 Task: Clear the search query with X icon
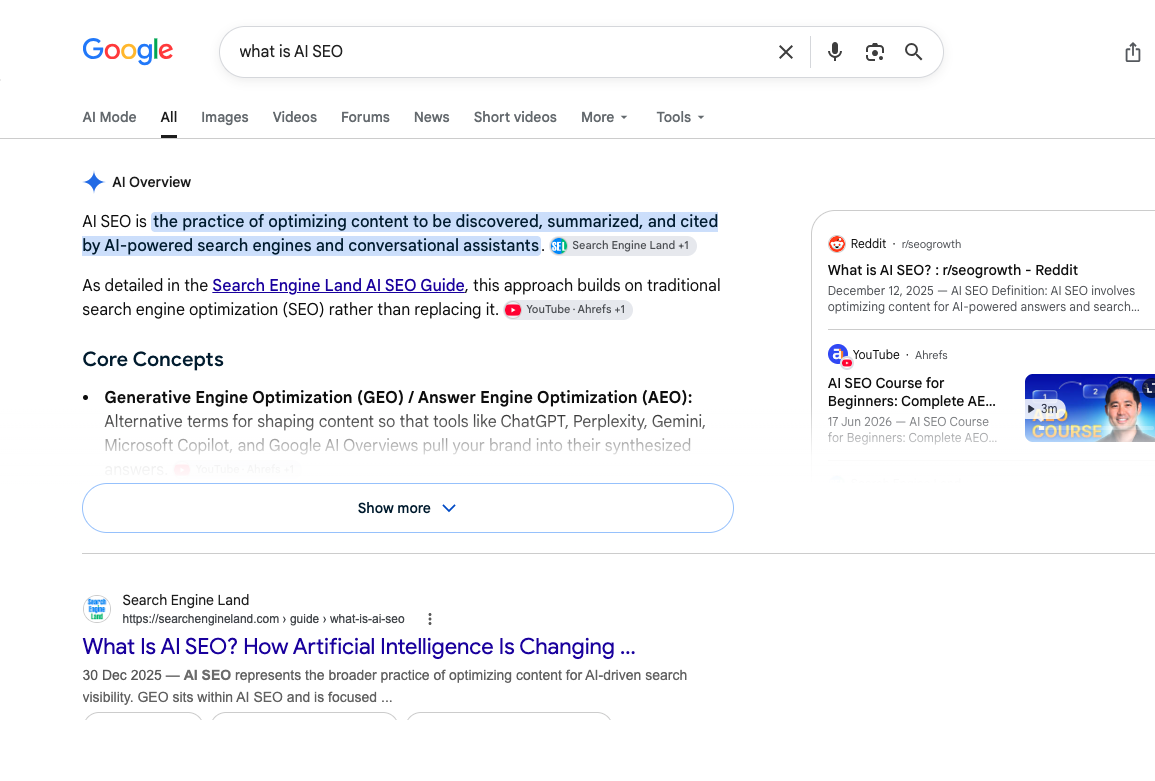786,52
